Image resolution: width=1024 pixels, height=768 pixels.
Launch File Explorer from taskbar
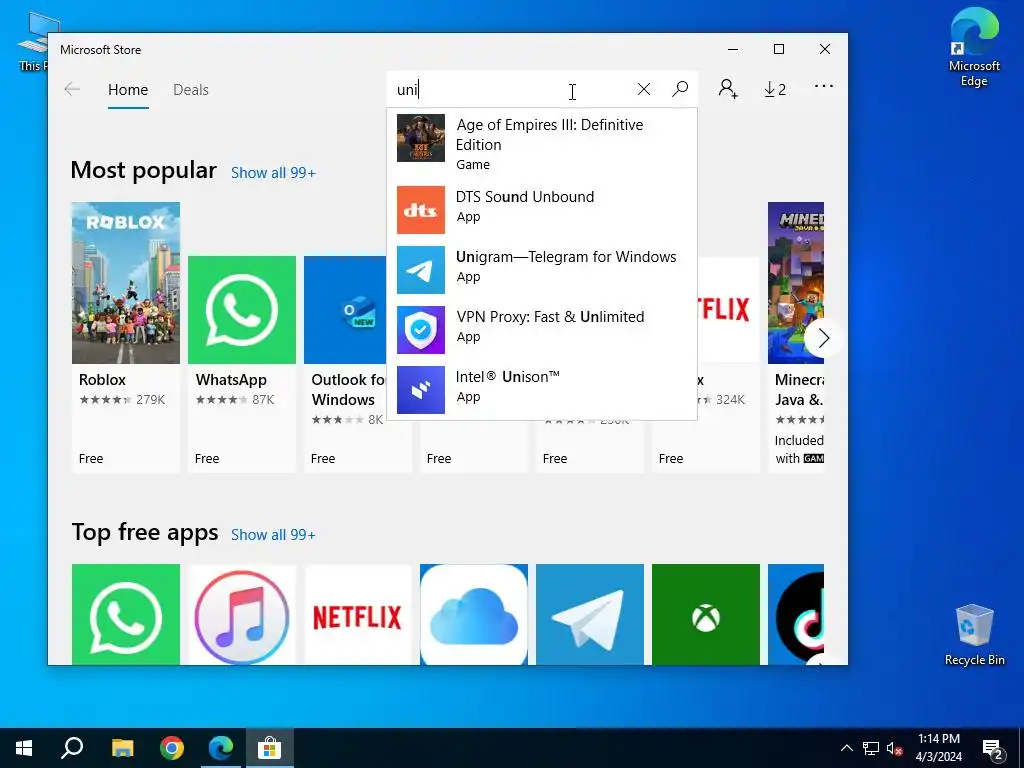click(122, 748)
